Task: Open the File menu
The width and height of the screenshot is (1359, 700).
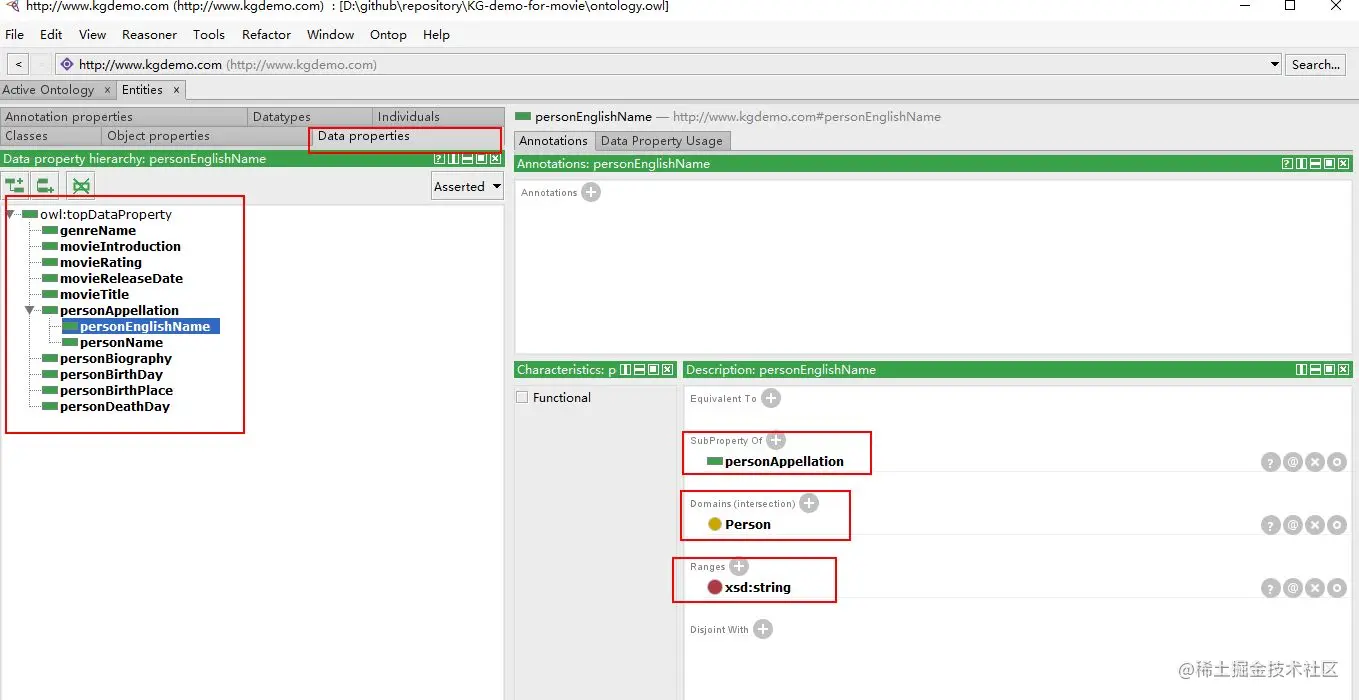Action: point(15,34)
